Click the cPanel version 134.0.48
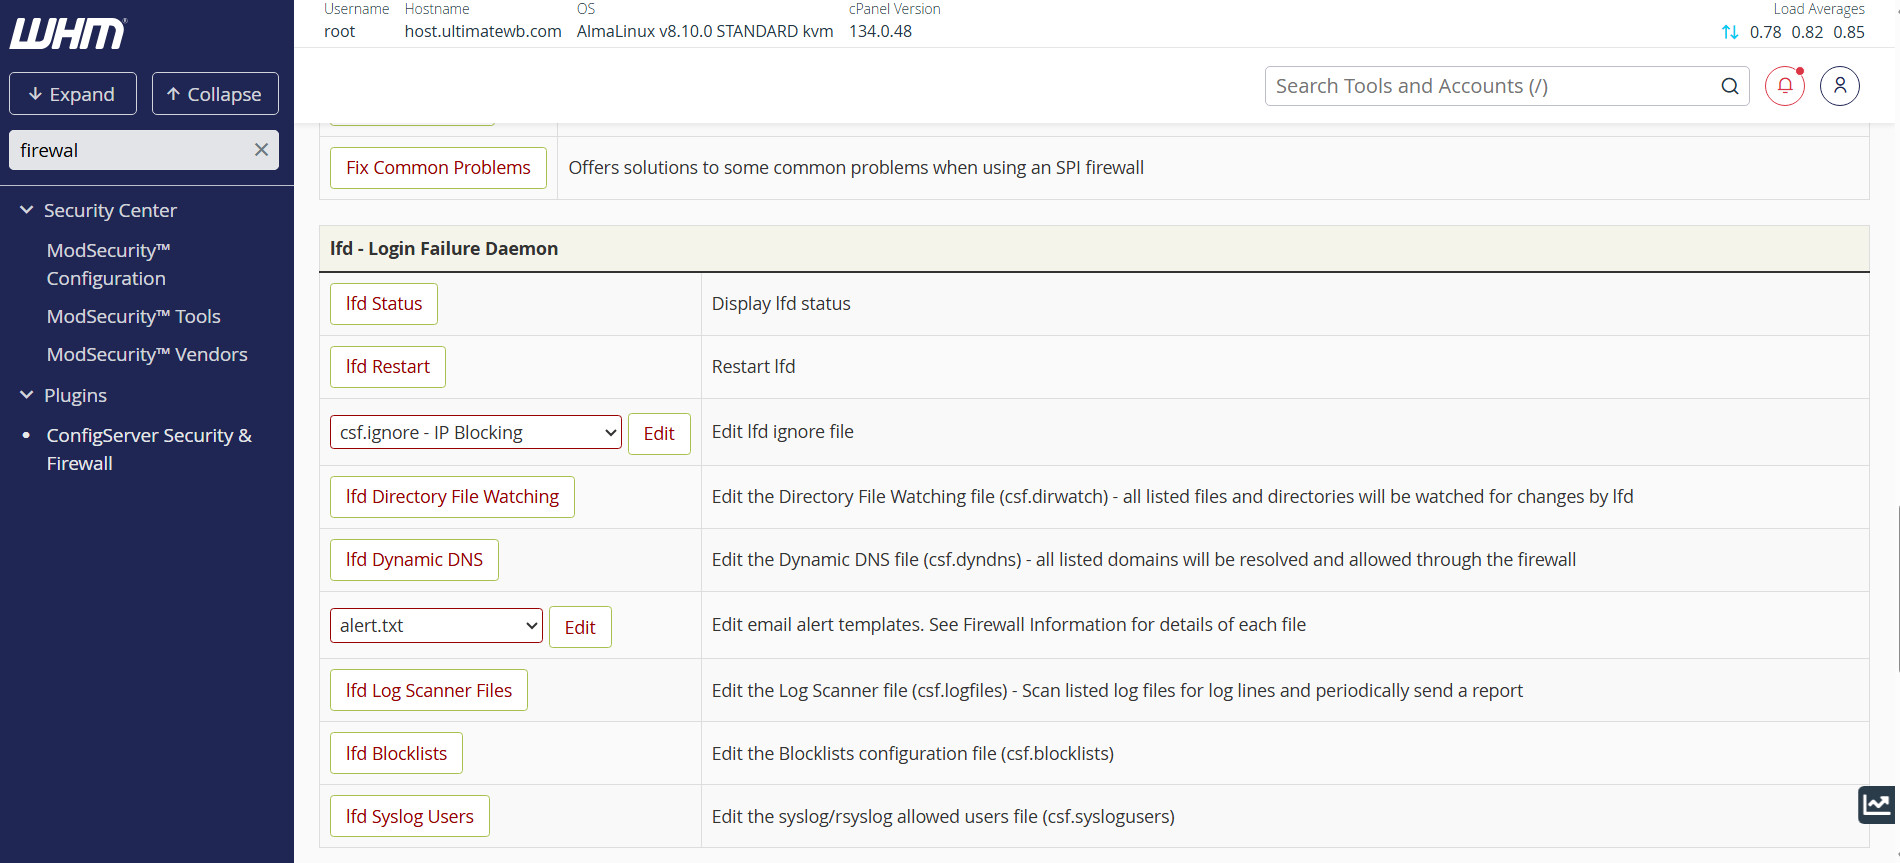The width and height of the screenshot is (1900, 863). point(880,31)
